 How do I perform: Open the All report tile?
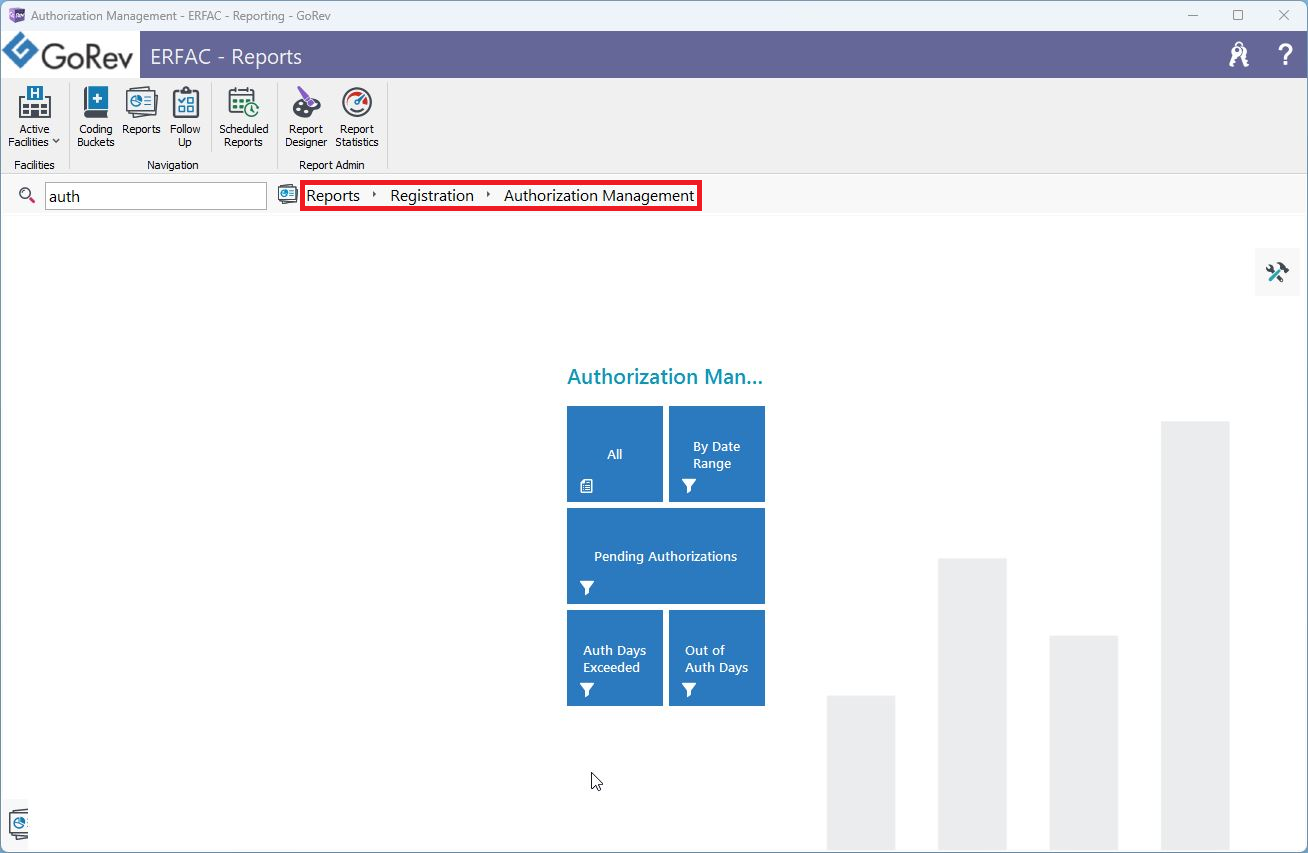click(615, 454)
